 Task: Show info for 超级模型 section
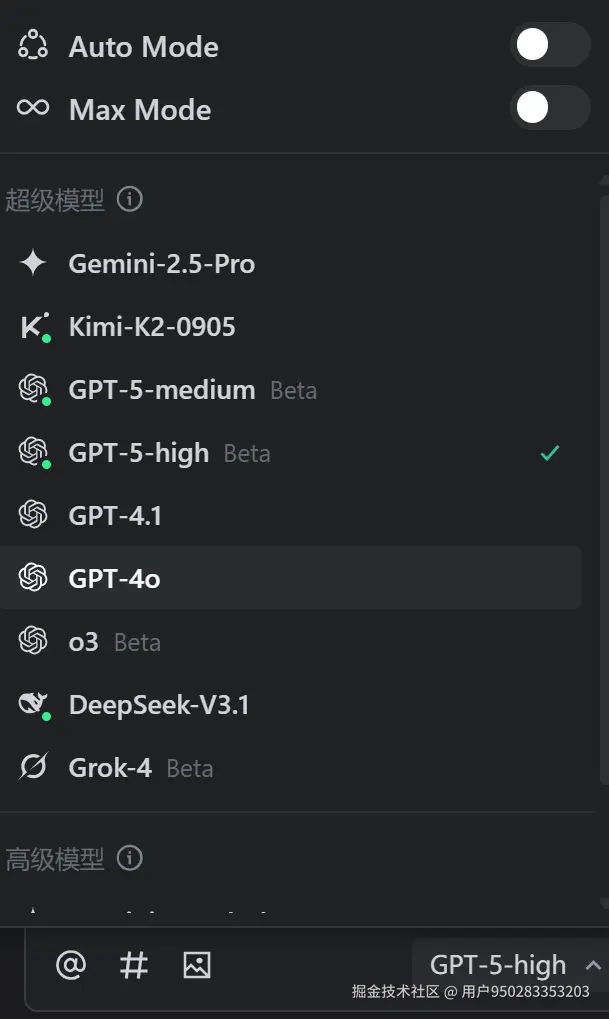pyautogui.click(x=130, y=200)
